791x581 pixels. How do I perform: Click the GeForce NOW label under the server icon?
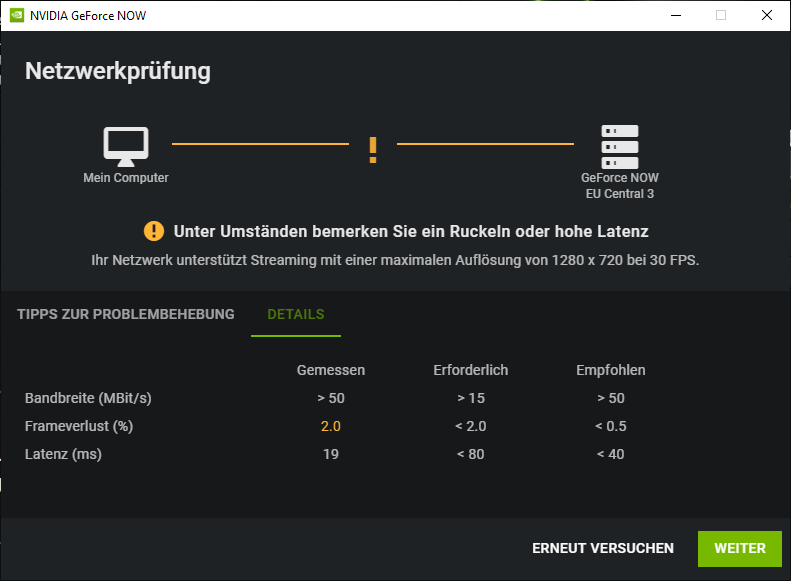[619, 178]
